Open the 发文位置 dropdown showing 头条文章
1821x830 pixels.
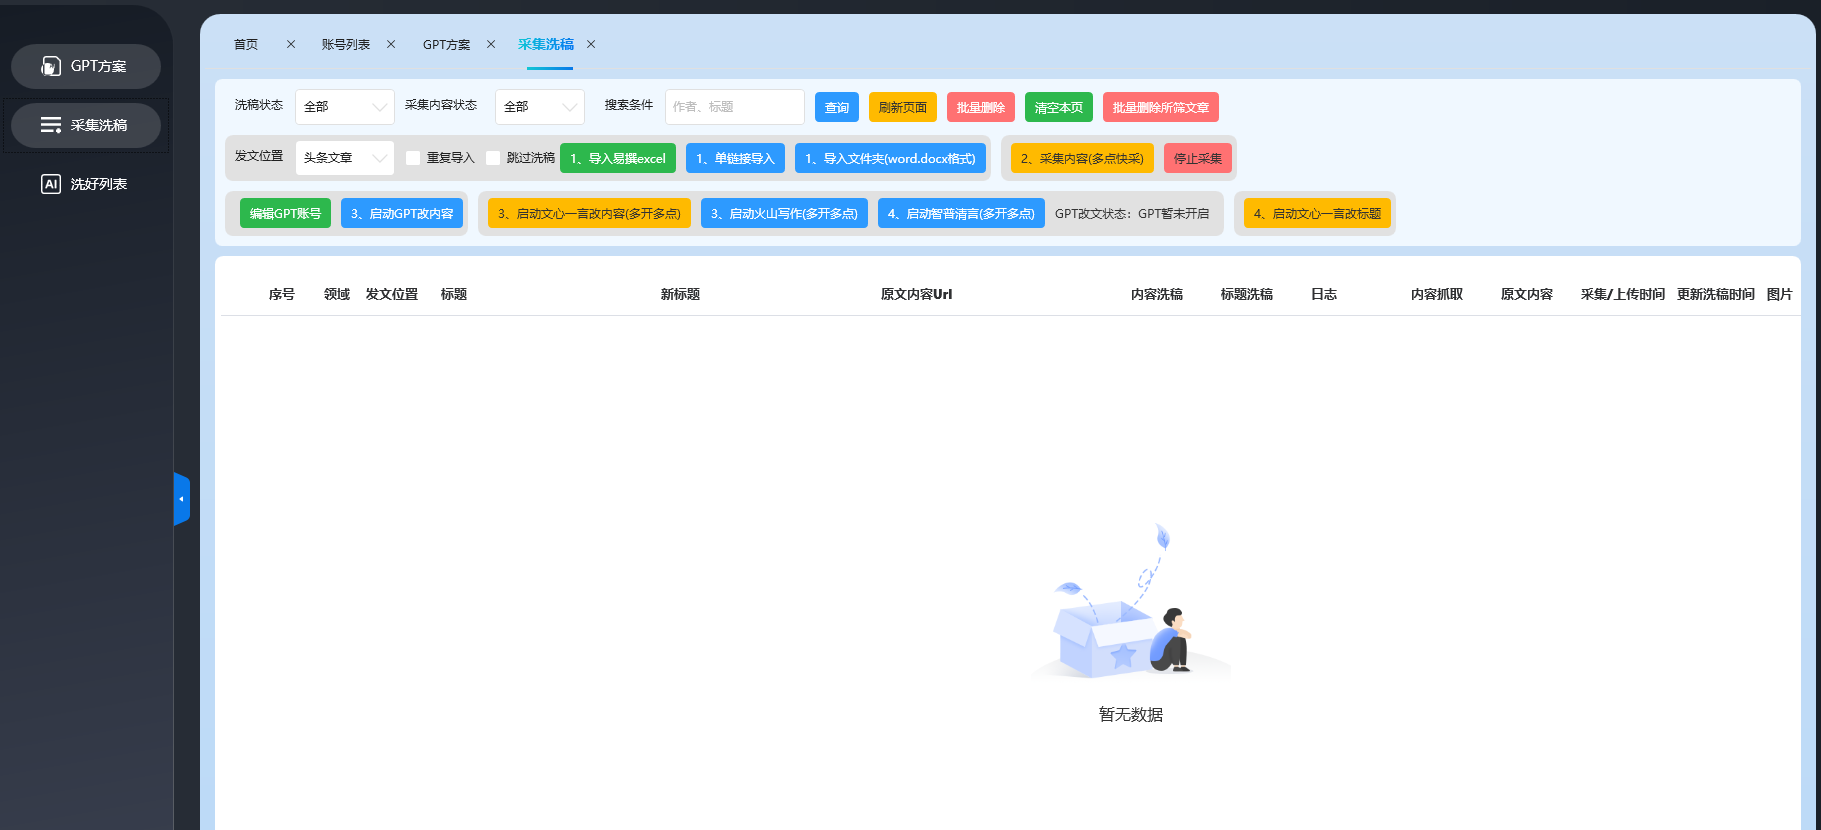(344, 158)
